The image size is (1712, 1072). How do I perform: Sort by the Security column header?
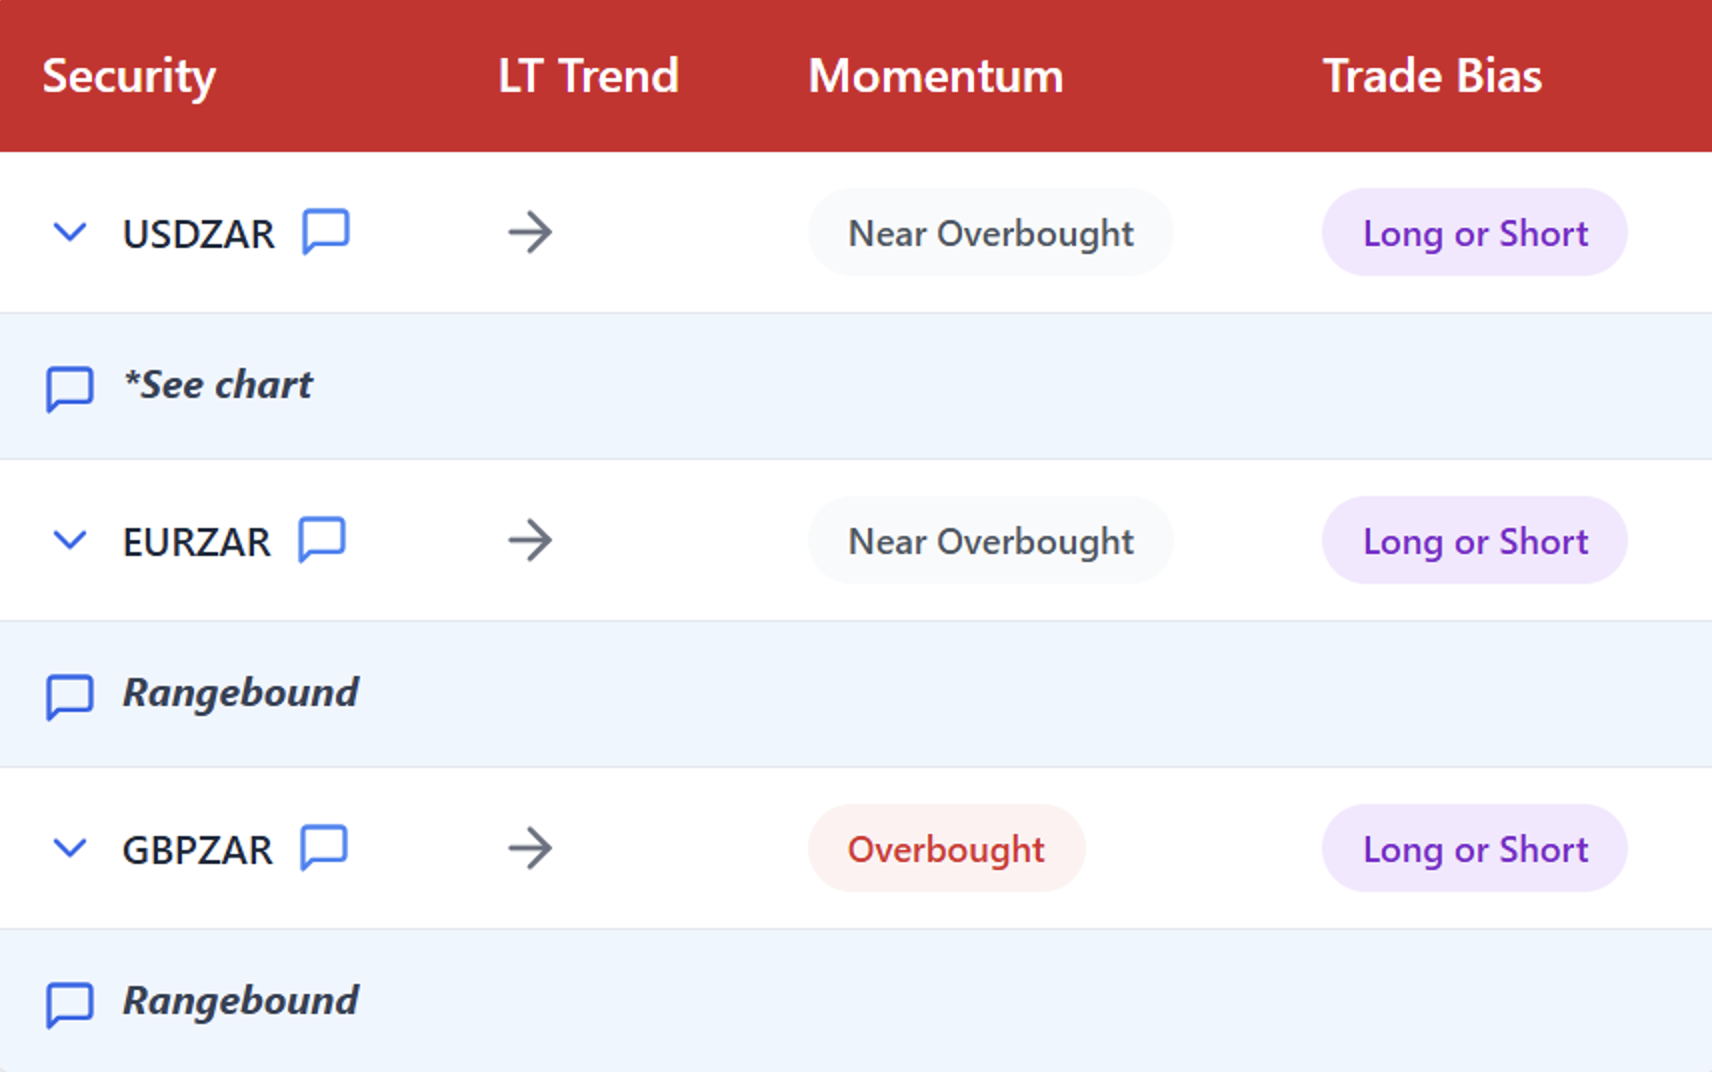coord(129,76)
